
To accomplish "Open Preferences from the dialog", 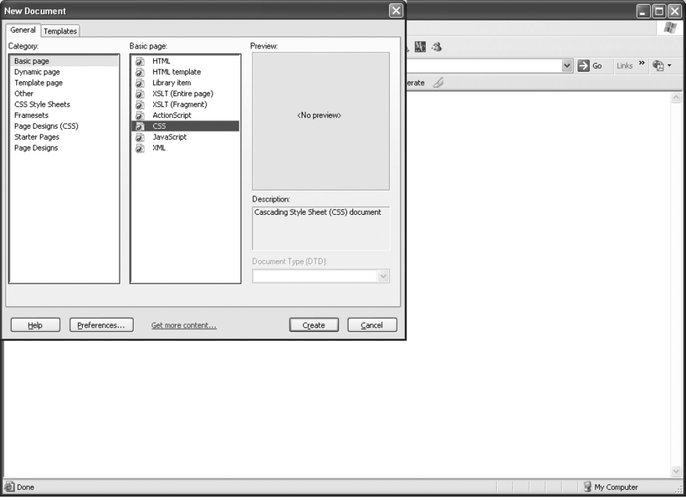I will [x=102, y=325].
